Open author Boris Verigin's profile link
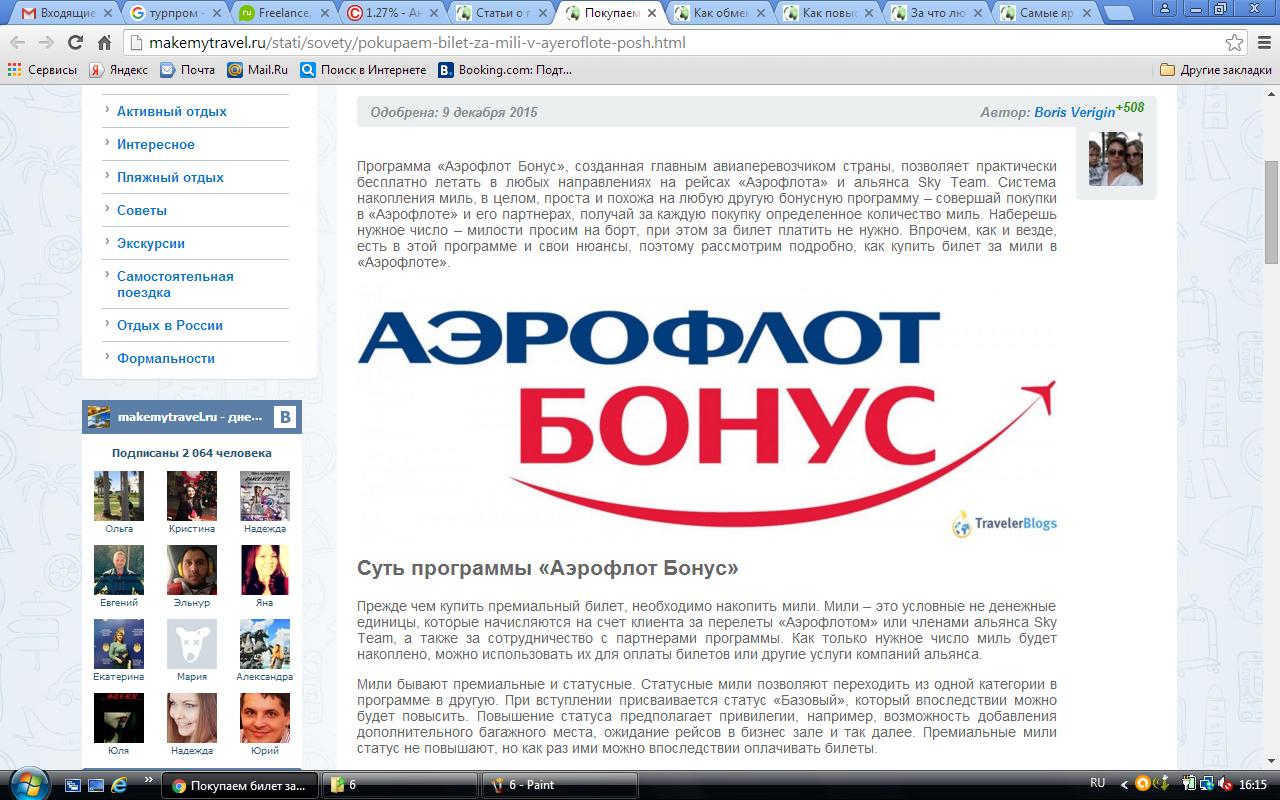Screen dimensions: 1280x800 1074,112
